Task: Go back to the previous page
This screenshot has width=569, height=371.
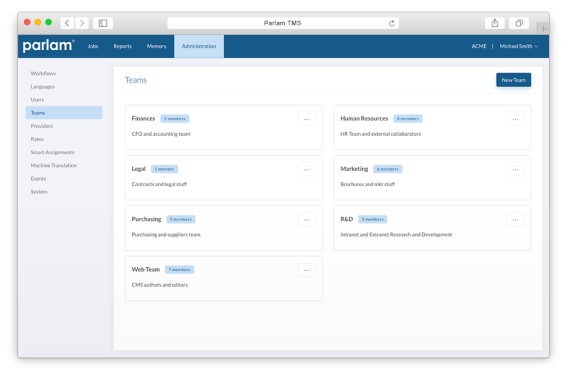Action: pos(67,23)
